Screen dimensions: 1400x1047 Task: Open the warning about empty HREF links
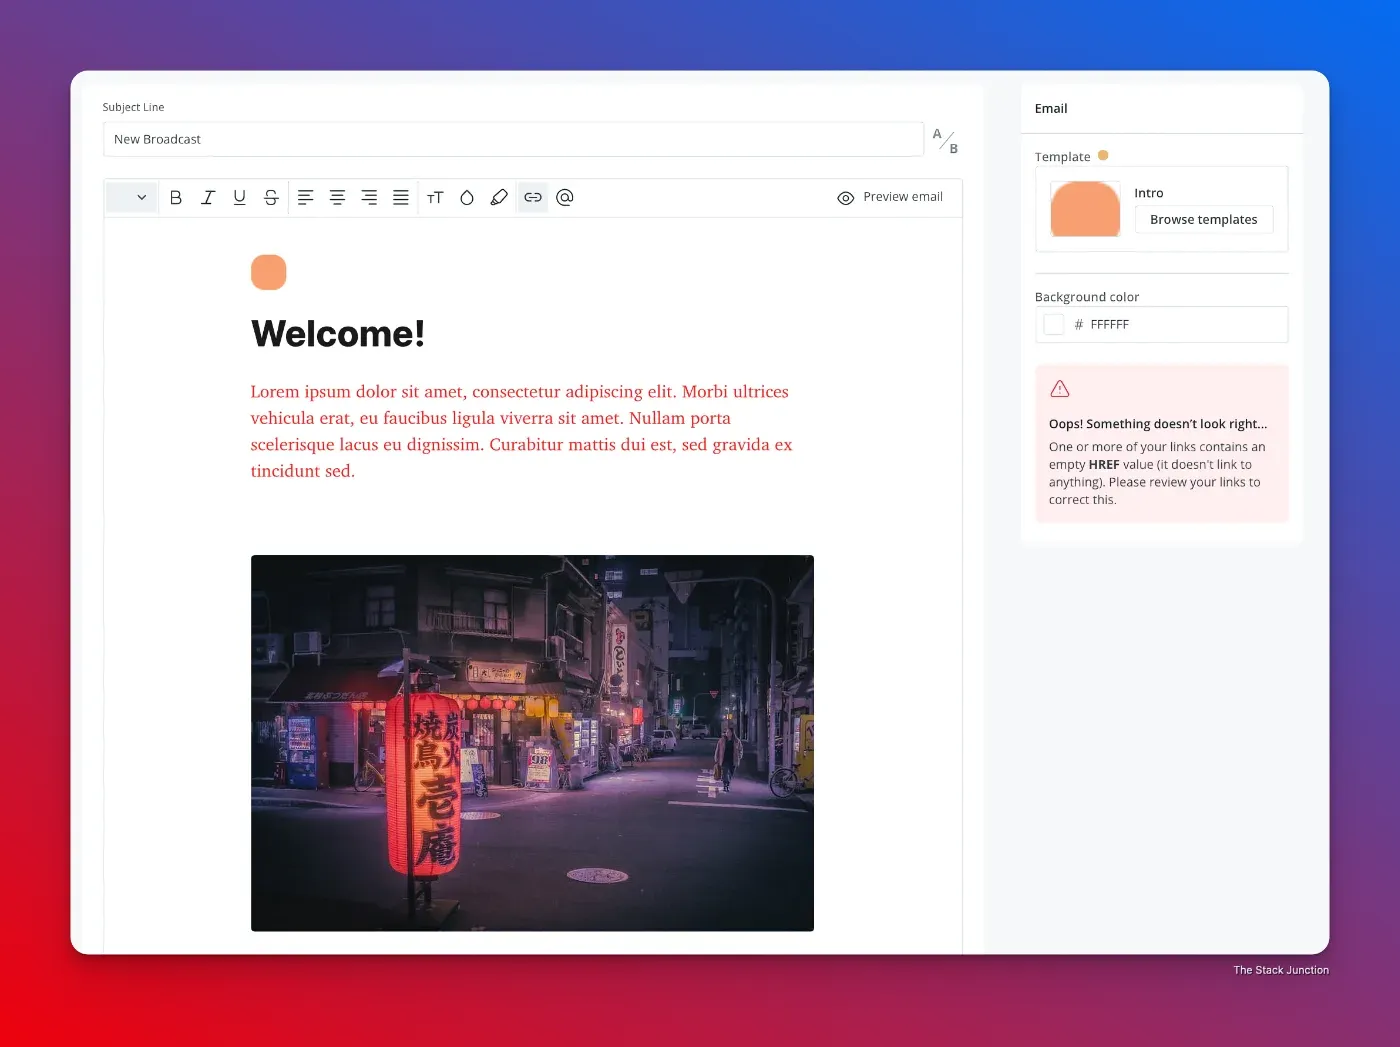point(1160,443)
